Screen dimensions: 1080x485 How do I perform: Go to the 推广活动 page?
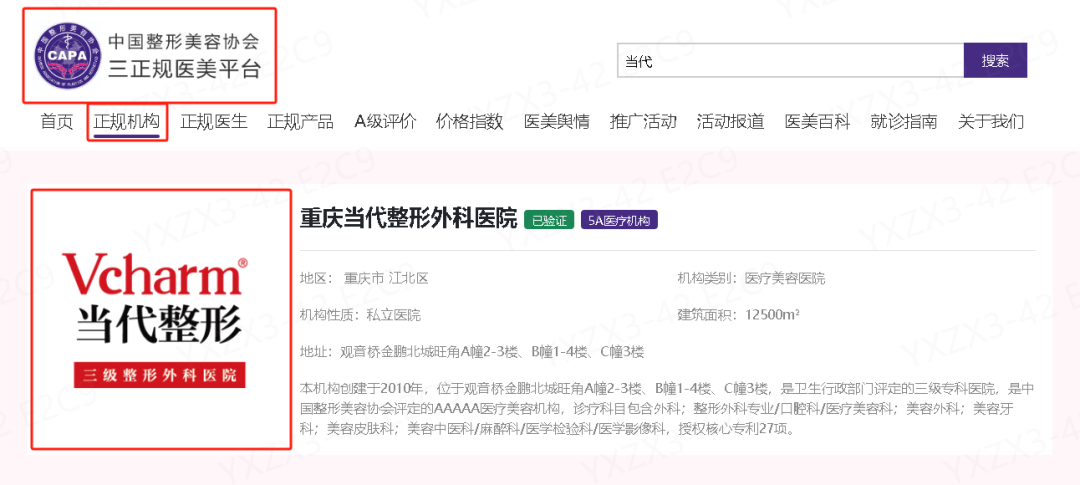[643, 122]
